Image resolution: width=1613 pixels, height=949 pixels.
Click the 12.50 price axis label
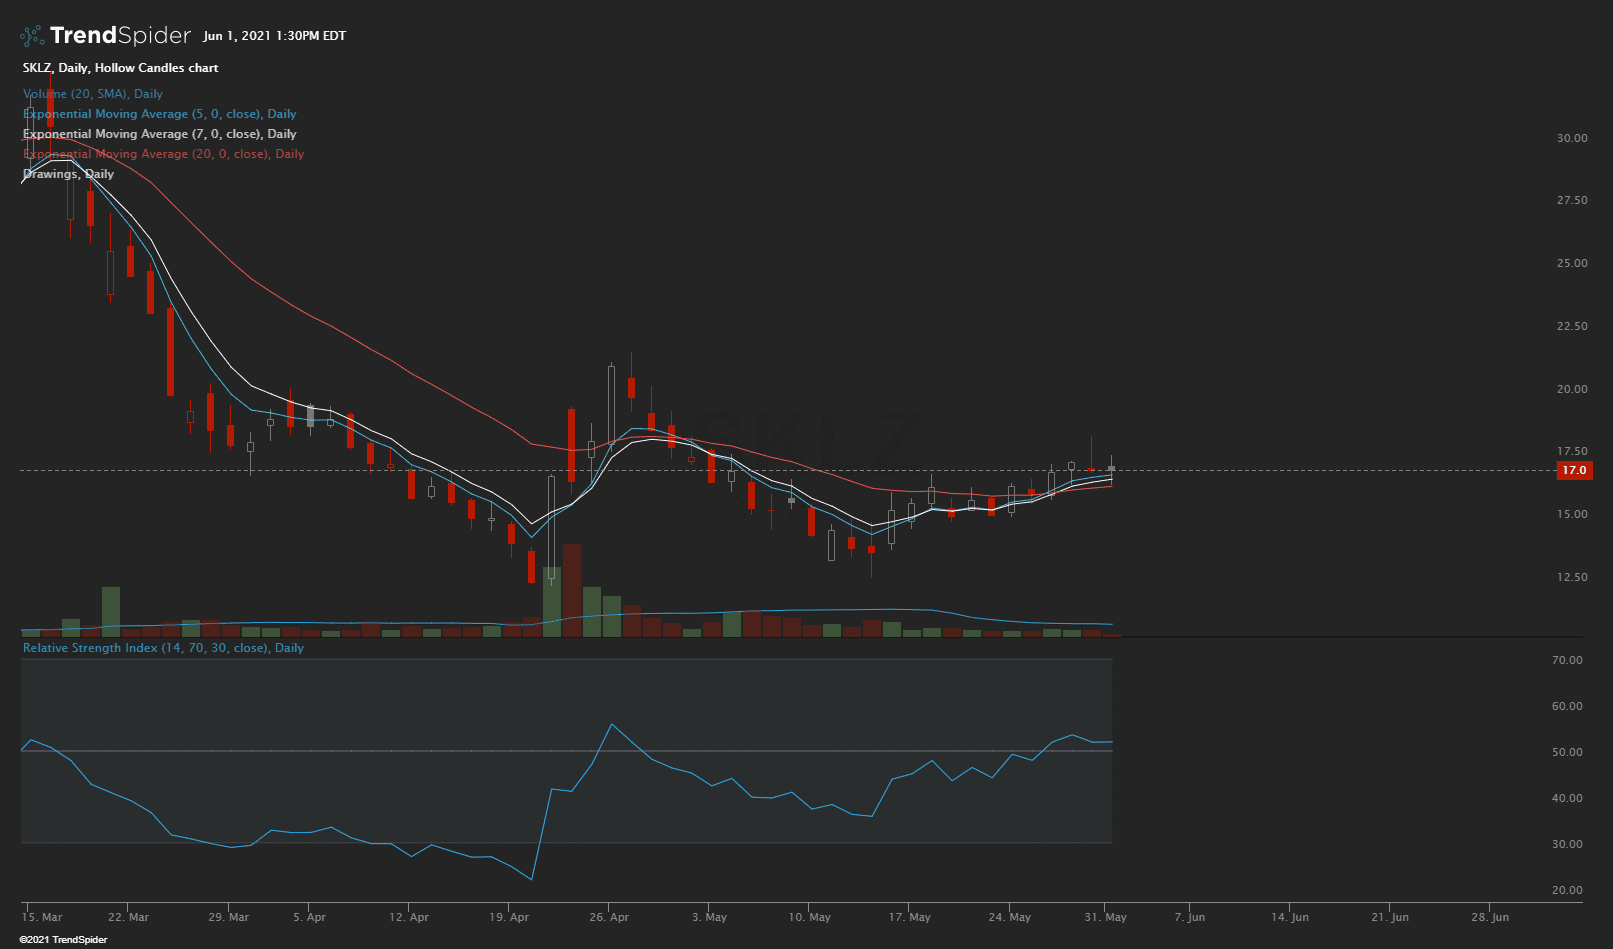point(1571,577)
